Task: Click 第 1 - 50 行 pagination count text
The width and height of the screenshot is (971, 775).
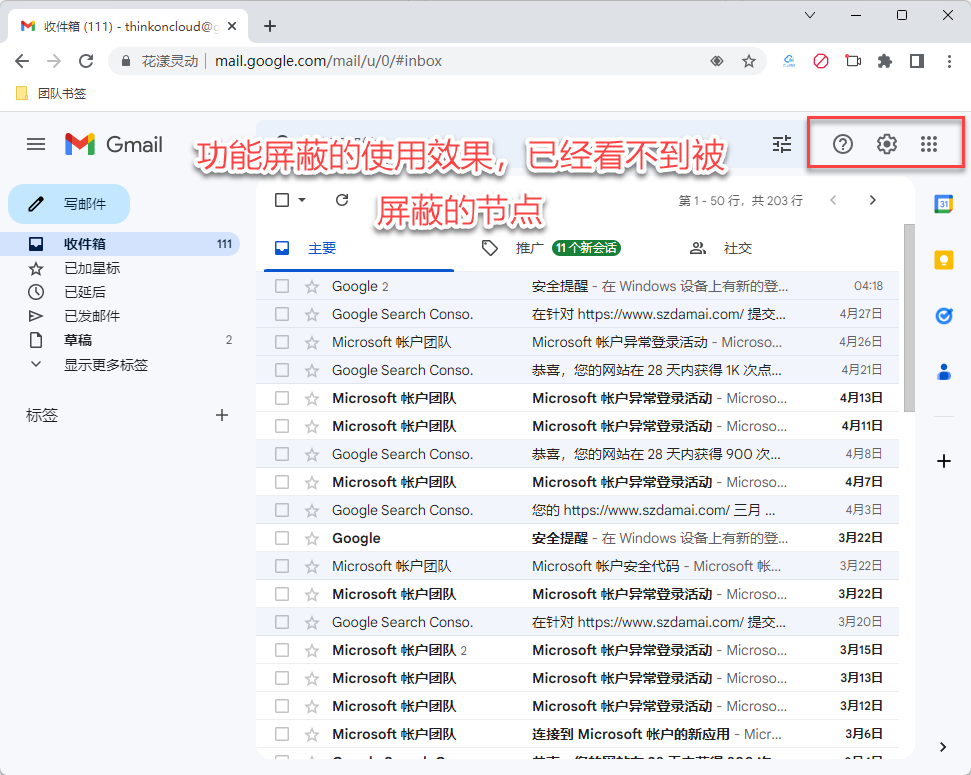Action: tap(741, 200)
